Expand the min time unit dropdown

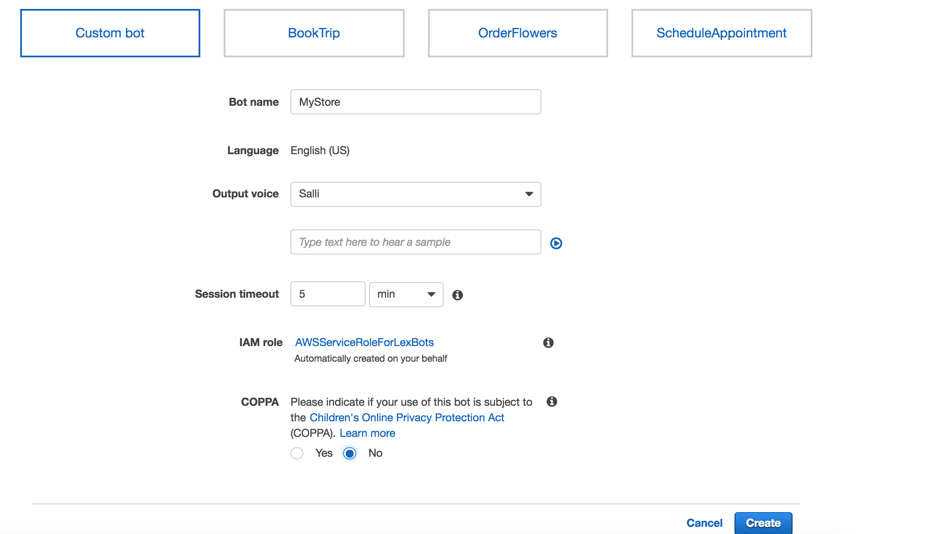tap(406, 294)
